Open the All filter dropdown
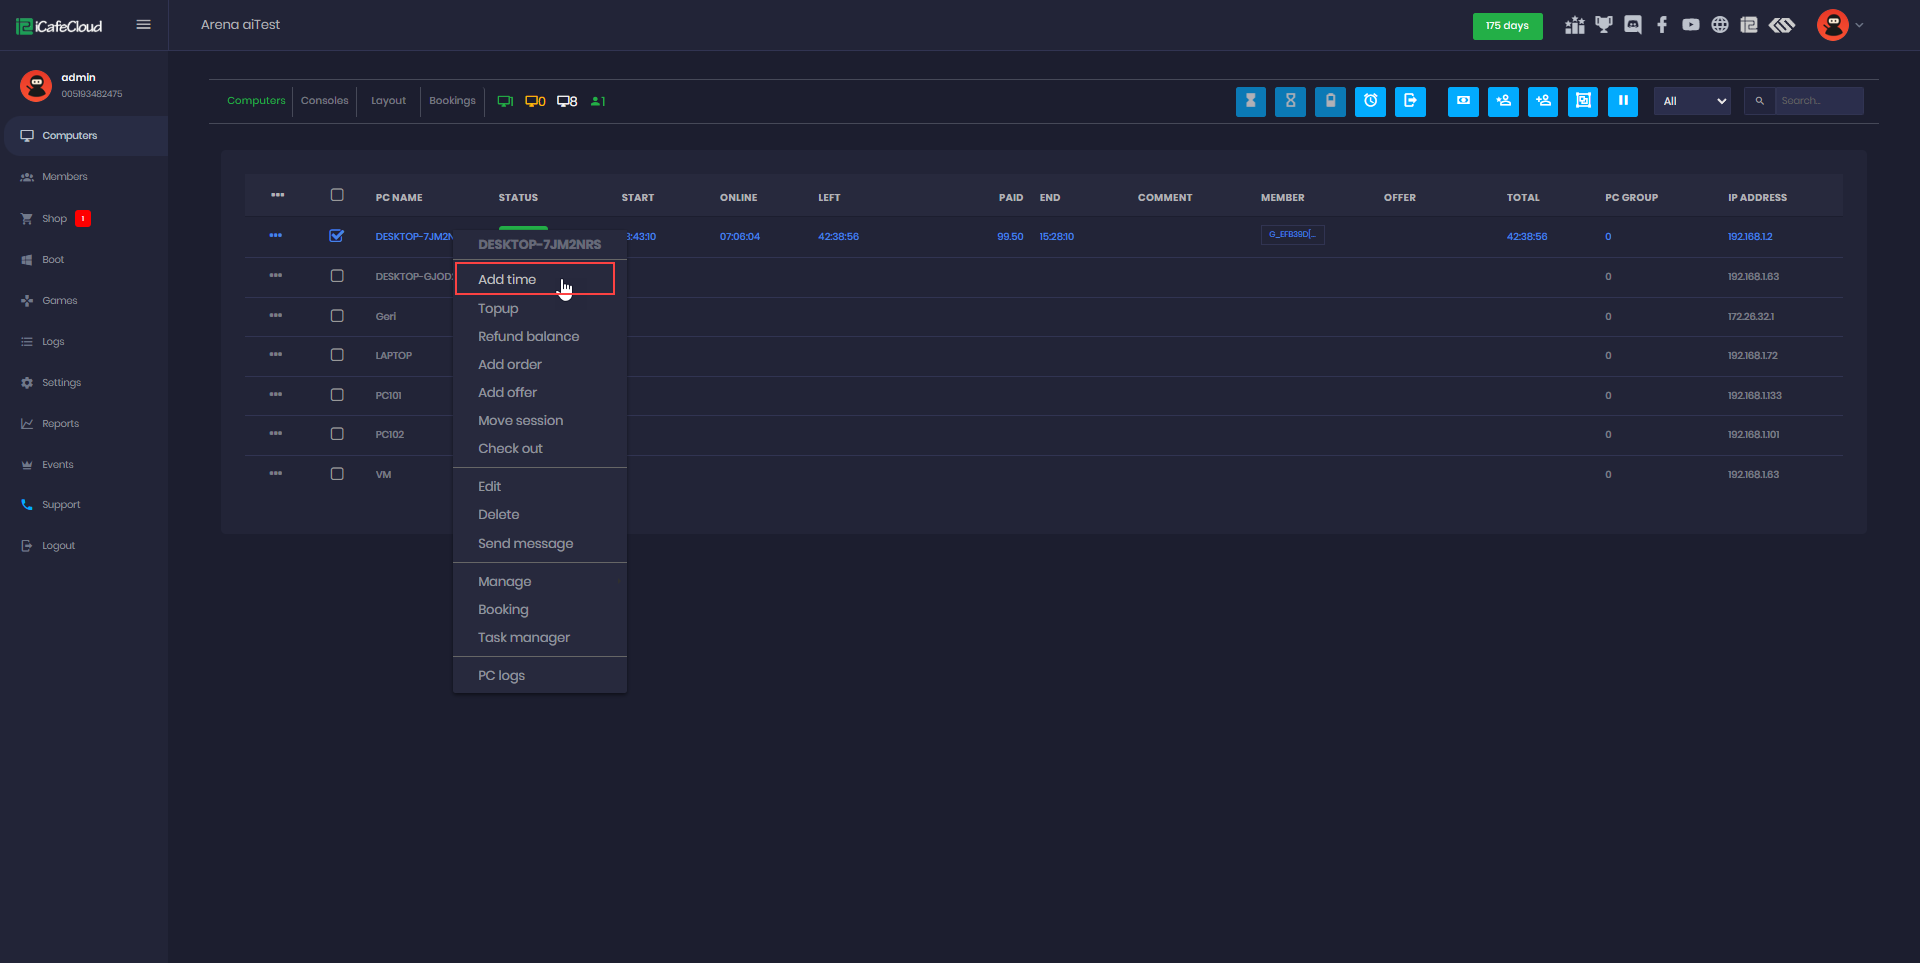The height and width of the screenshot is (963, 1920). click(1692, 101)
